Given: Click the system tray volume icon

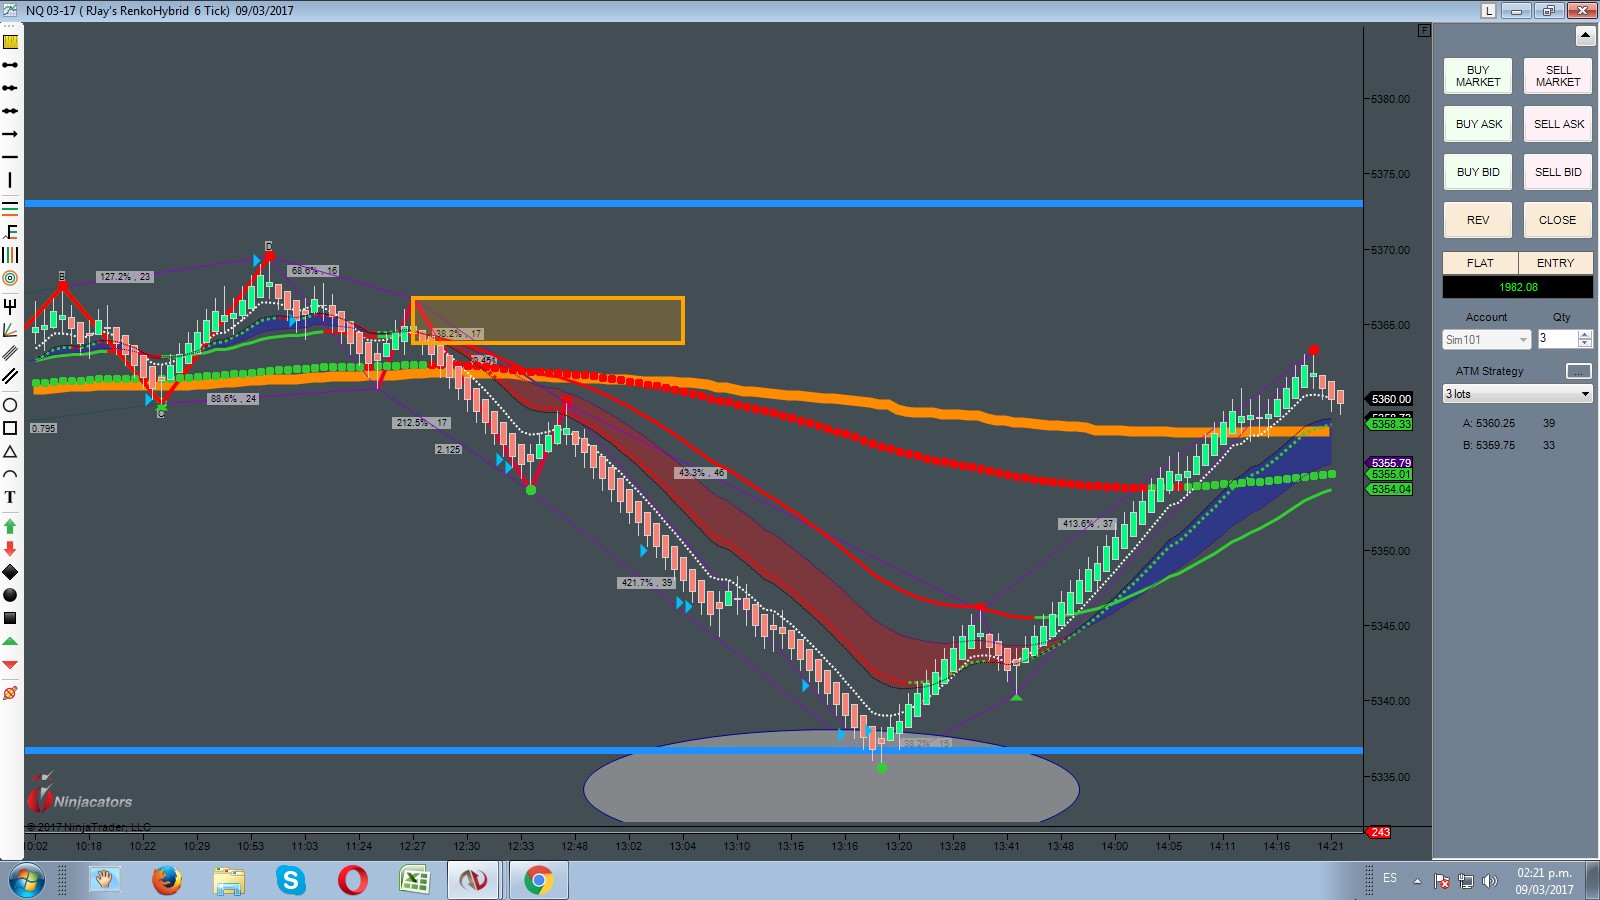Looking at the screenshot, I should click(1490, 881).
